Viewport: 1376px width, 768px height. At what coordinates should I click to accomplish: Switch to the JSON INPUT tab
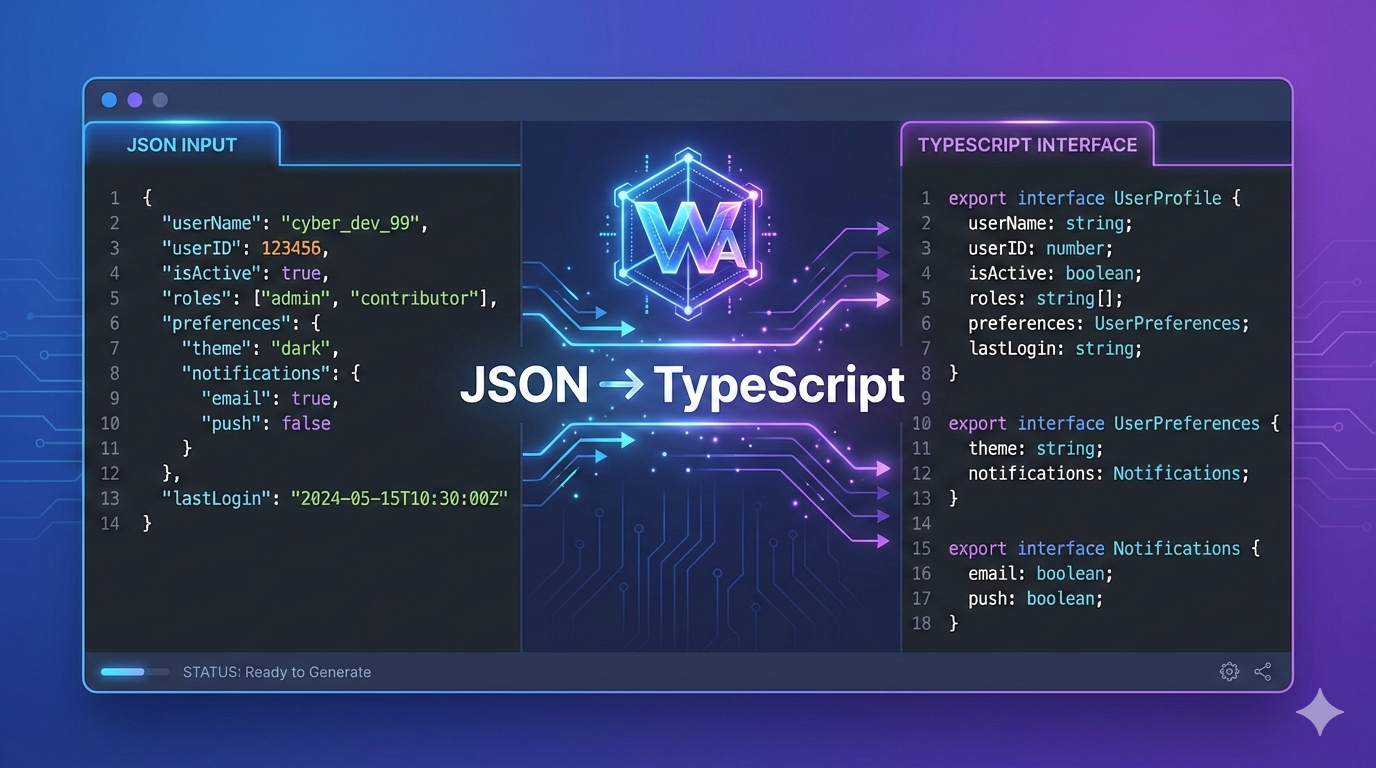(x=182, y=145)
